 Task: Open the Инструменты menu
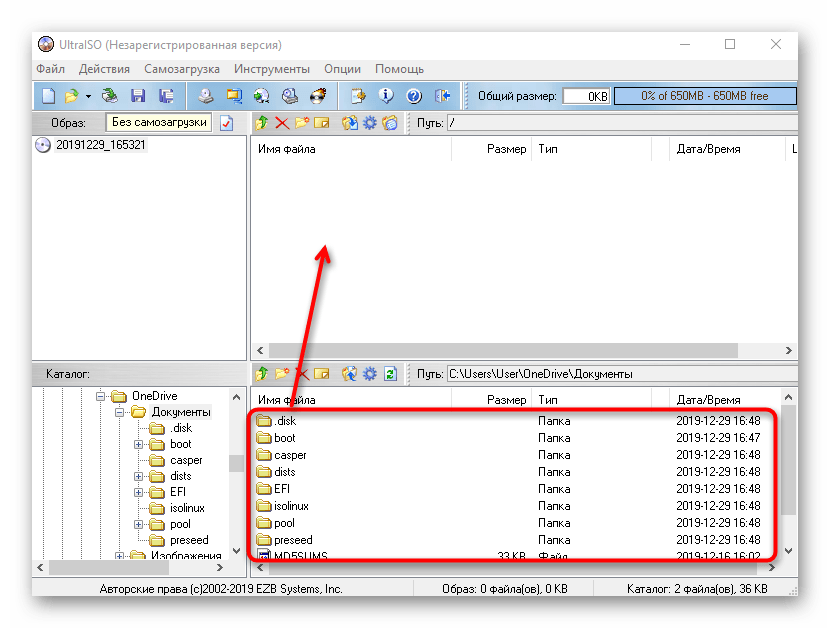tap(272, 69)
